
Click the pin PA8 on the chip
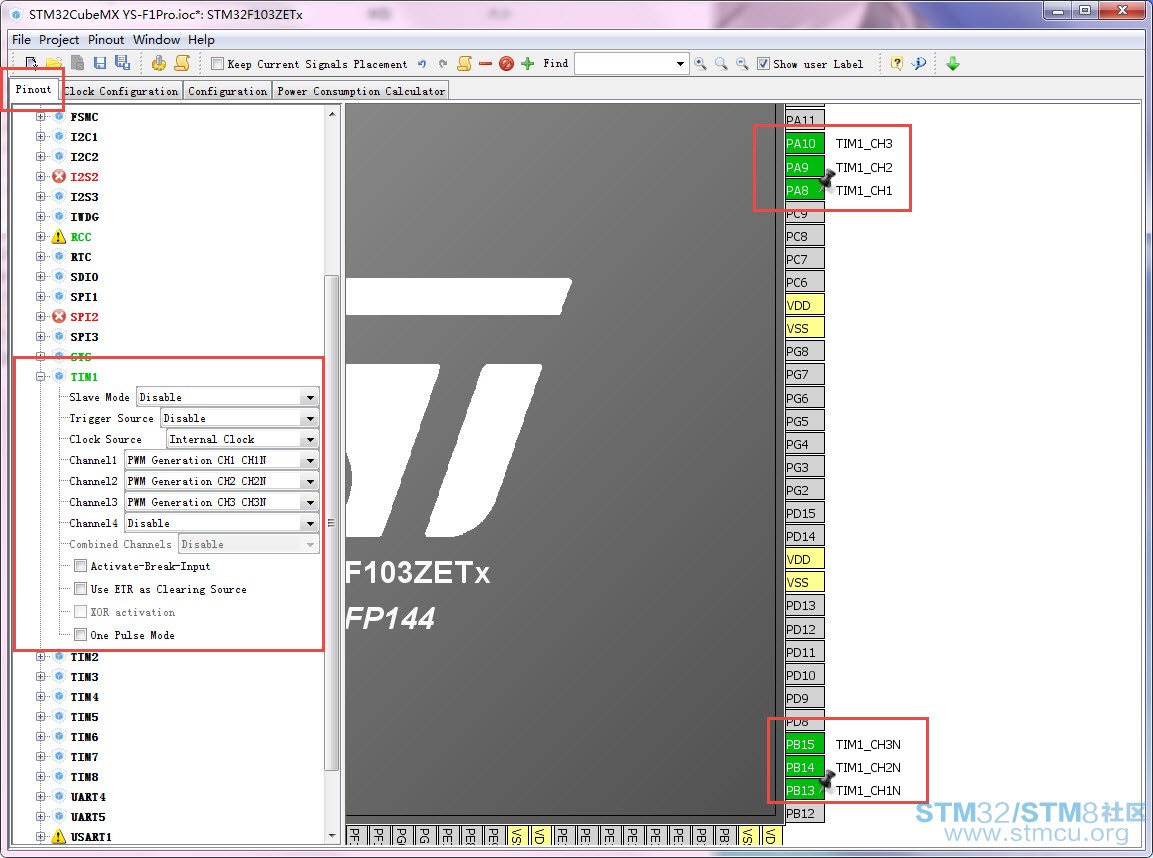pos(804,190)
